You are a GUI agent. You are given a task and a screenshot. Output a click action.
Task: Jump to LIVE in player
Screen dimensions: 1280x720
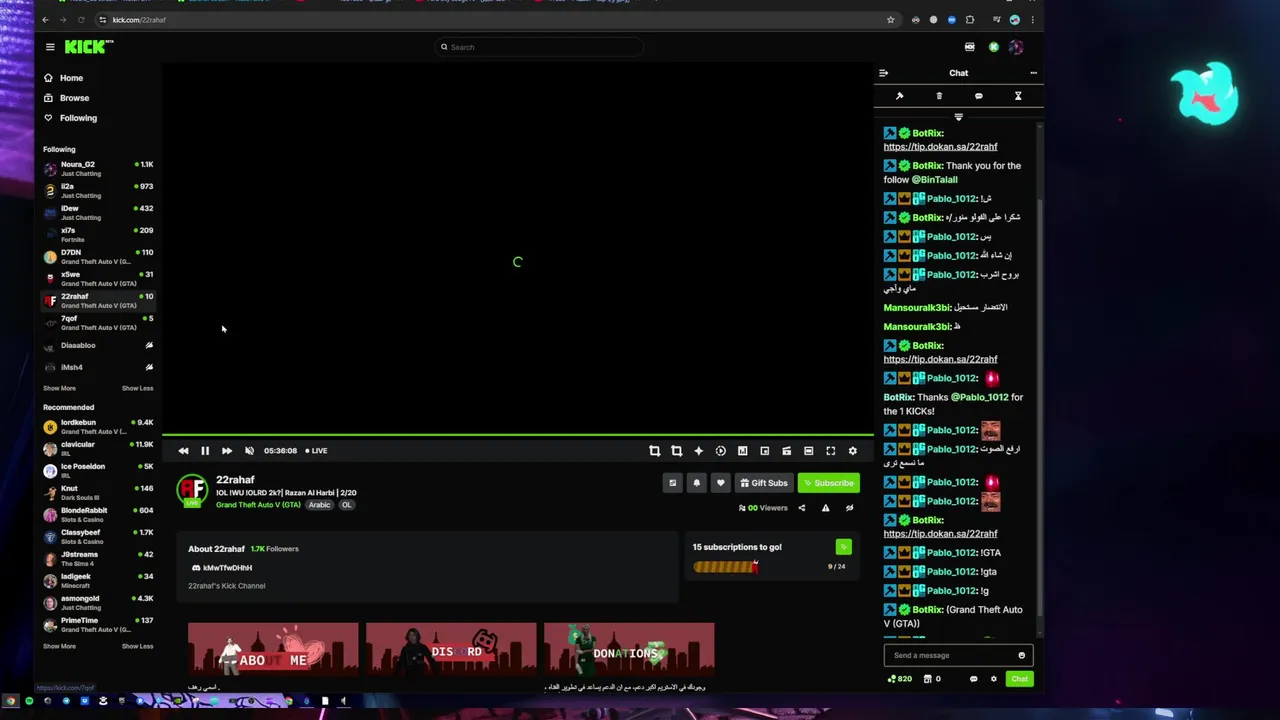click(x=316, y=451)
